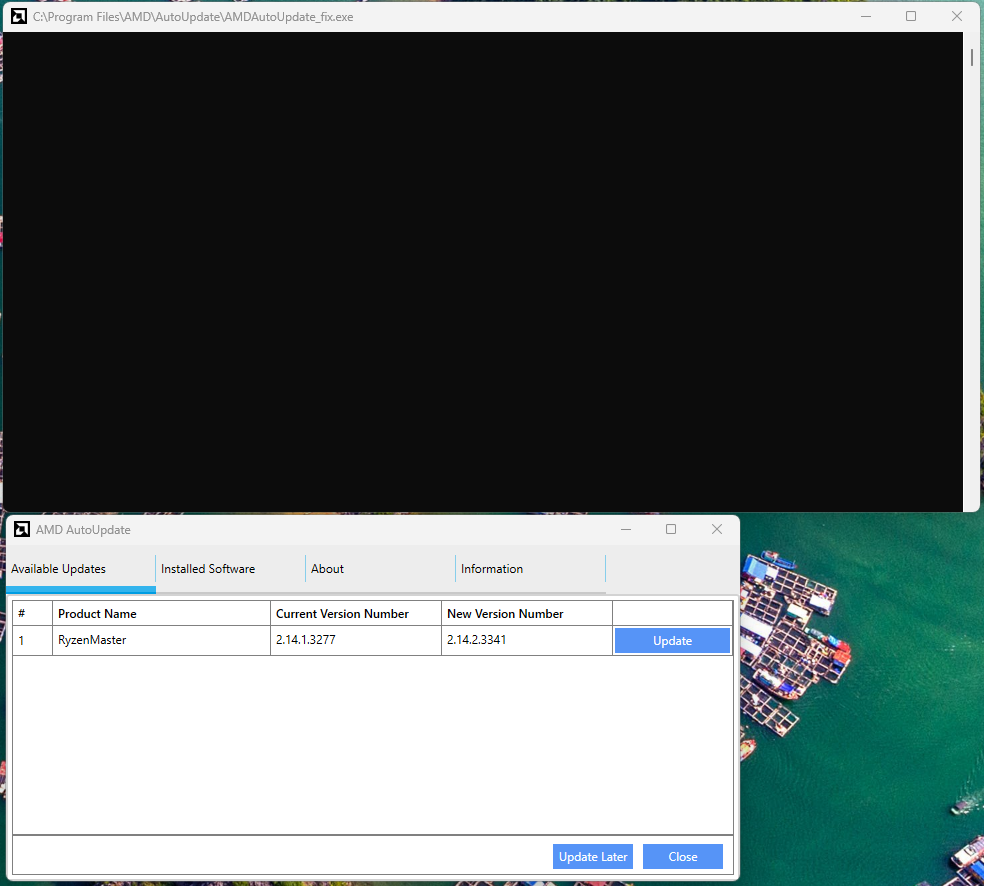This screenshot has width=984, height=886.
Task: Minimize the AMDAutoUpdate_fix.exe console window
Action: 866,16
